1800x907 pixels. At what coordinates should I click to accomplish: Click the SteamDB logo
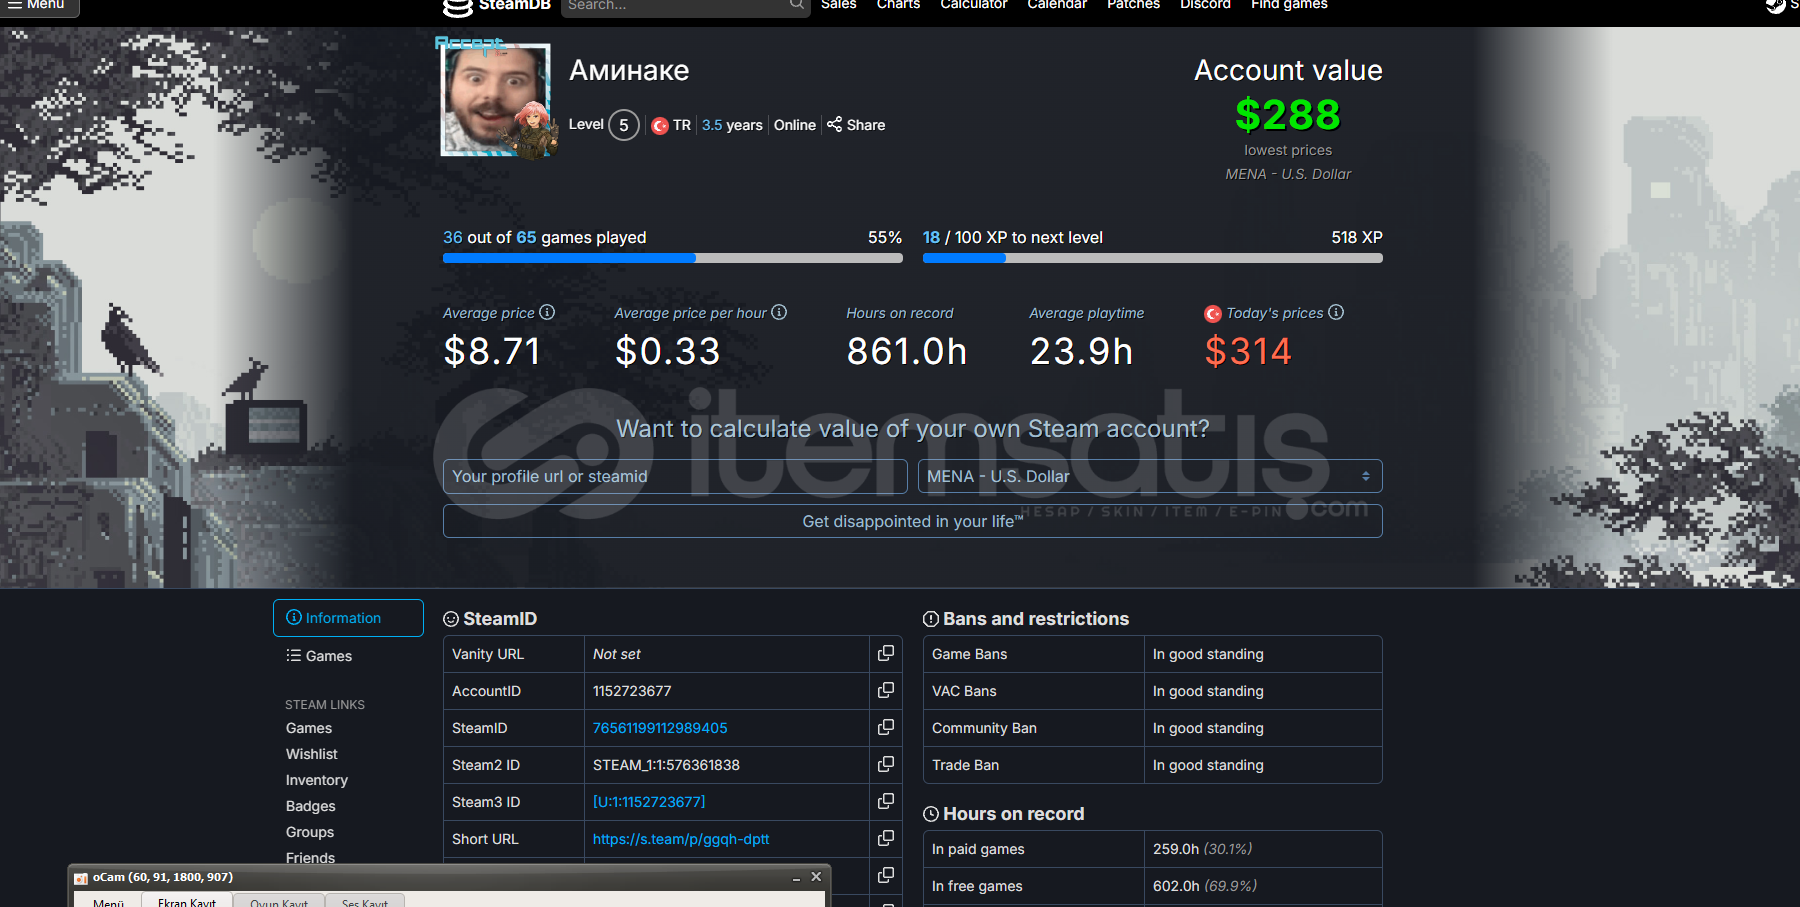pyautogui.click(x=497, y=6)
